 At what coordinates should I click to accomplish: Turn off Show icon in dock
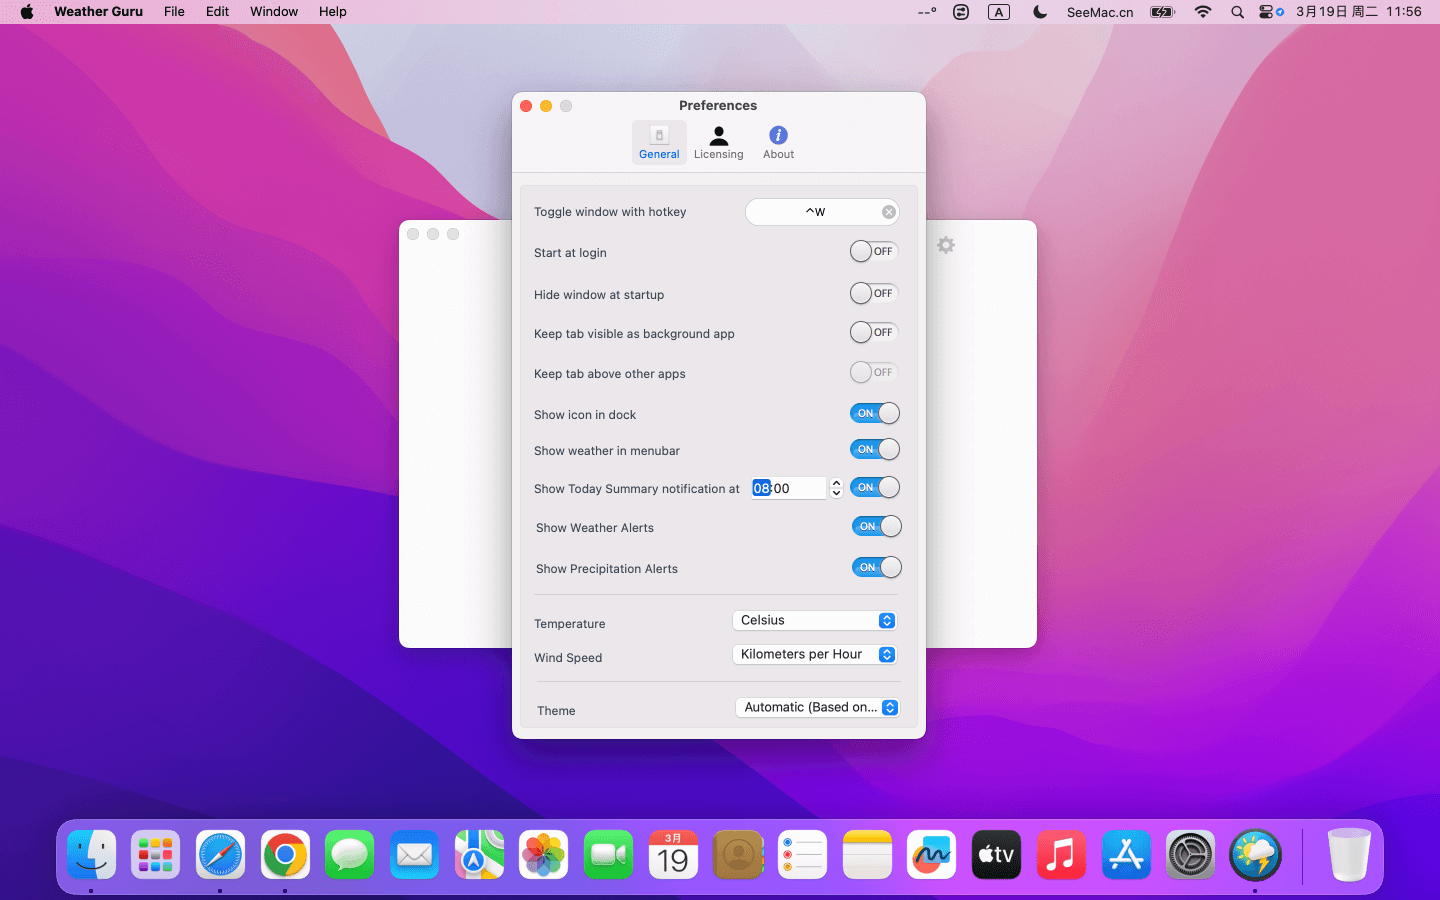874,414
